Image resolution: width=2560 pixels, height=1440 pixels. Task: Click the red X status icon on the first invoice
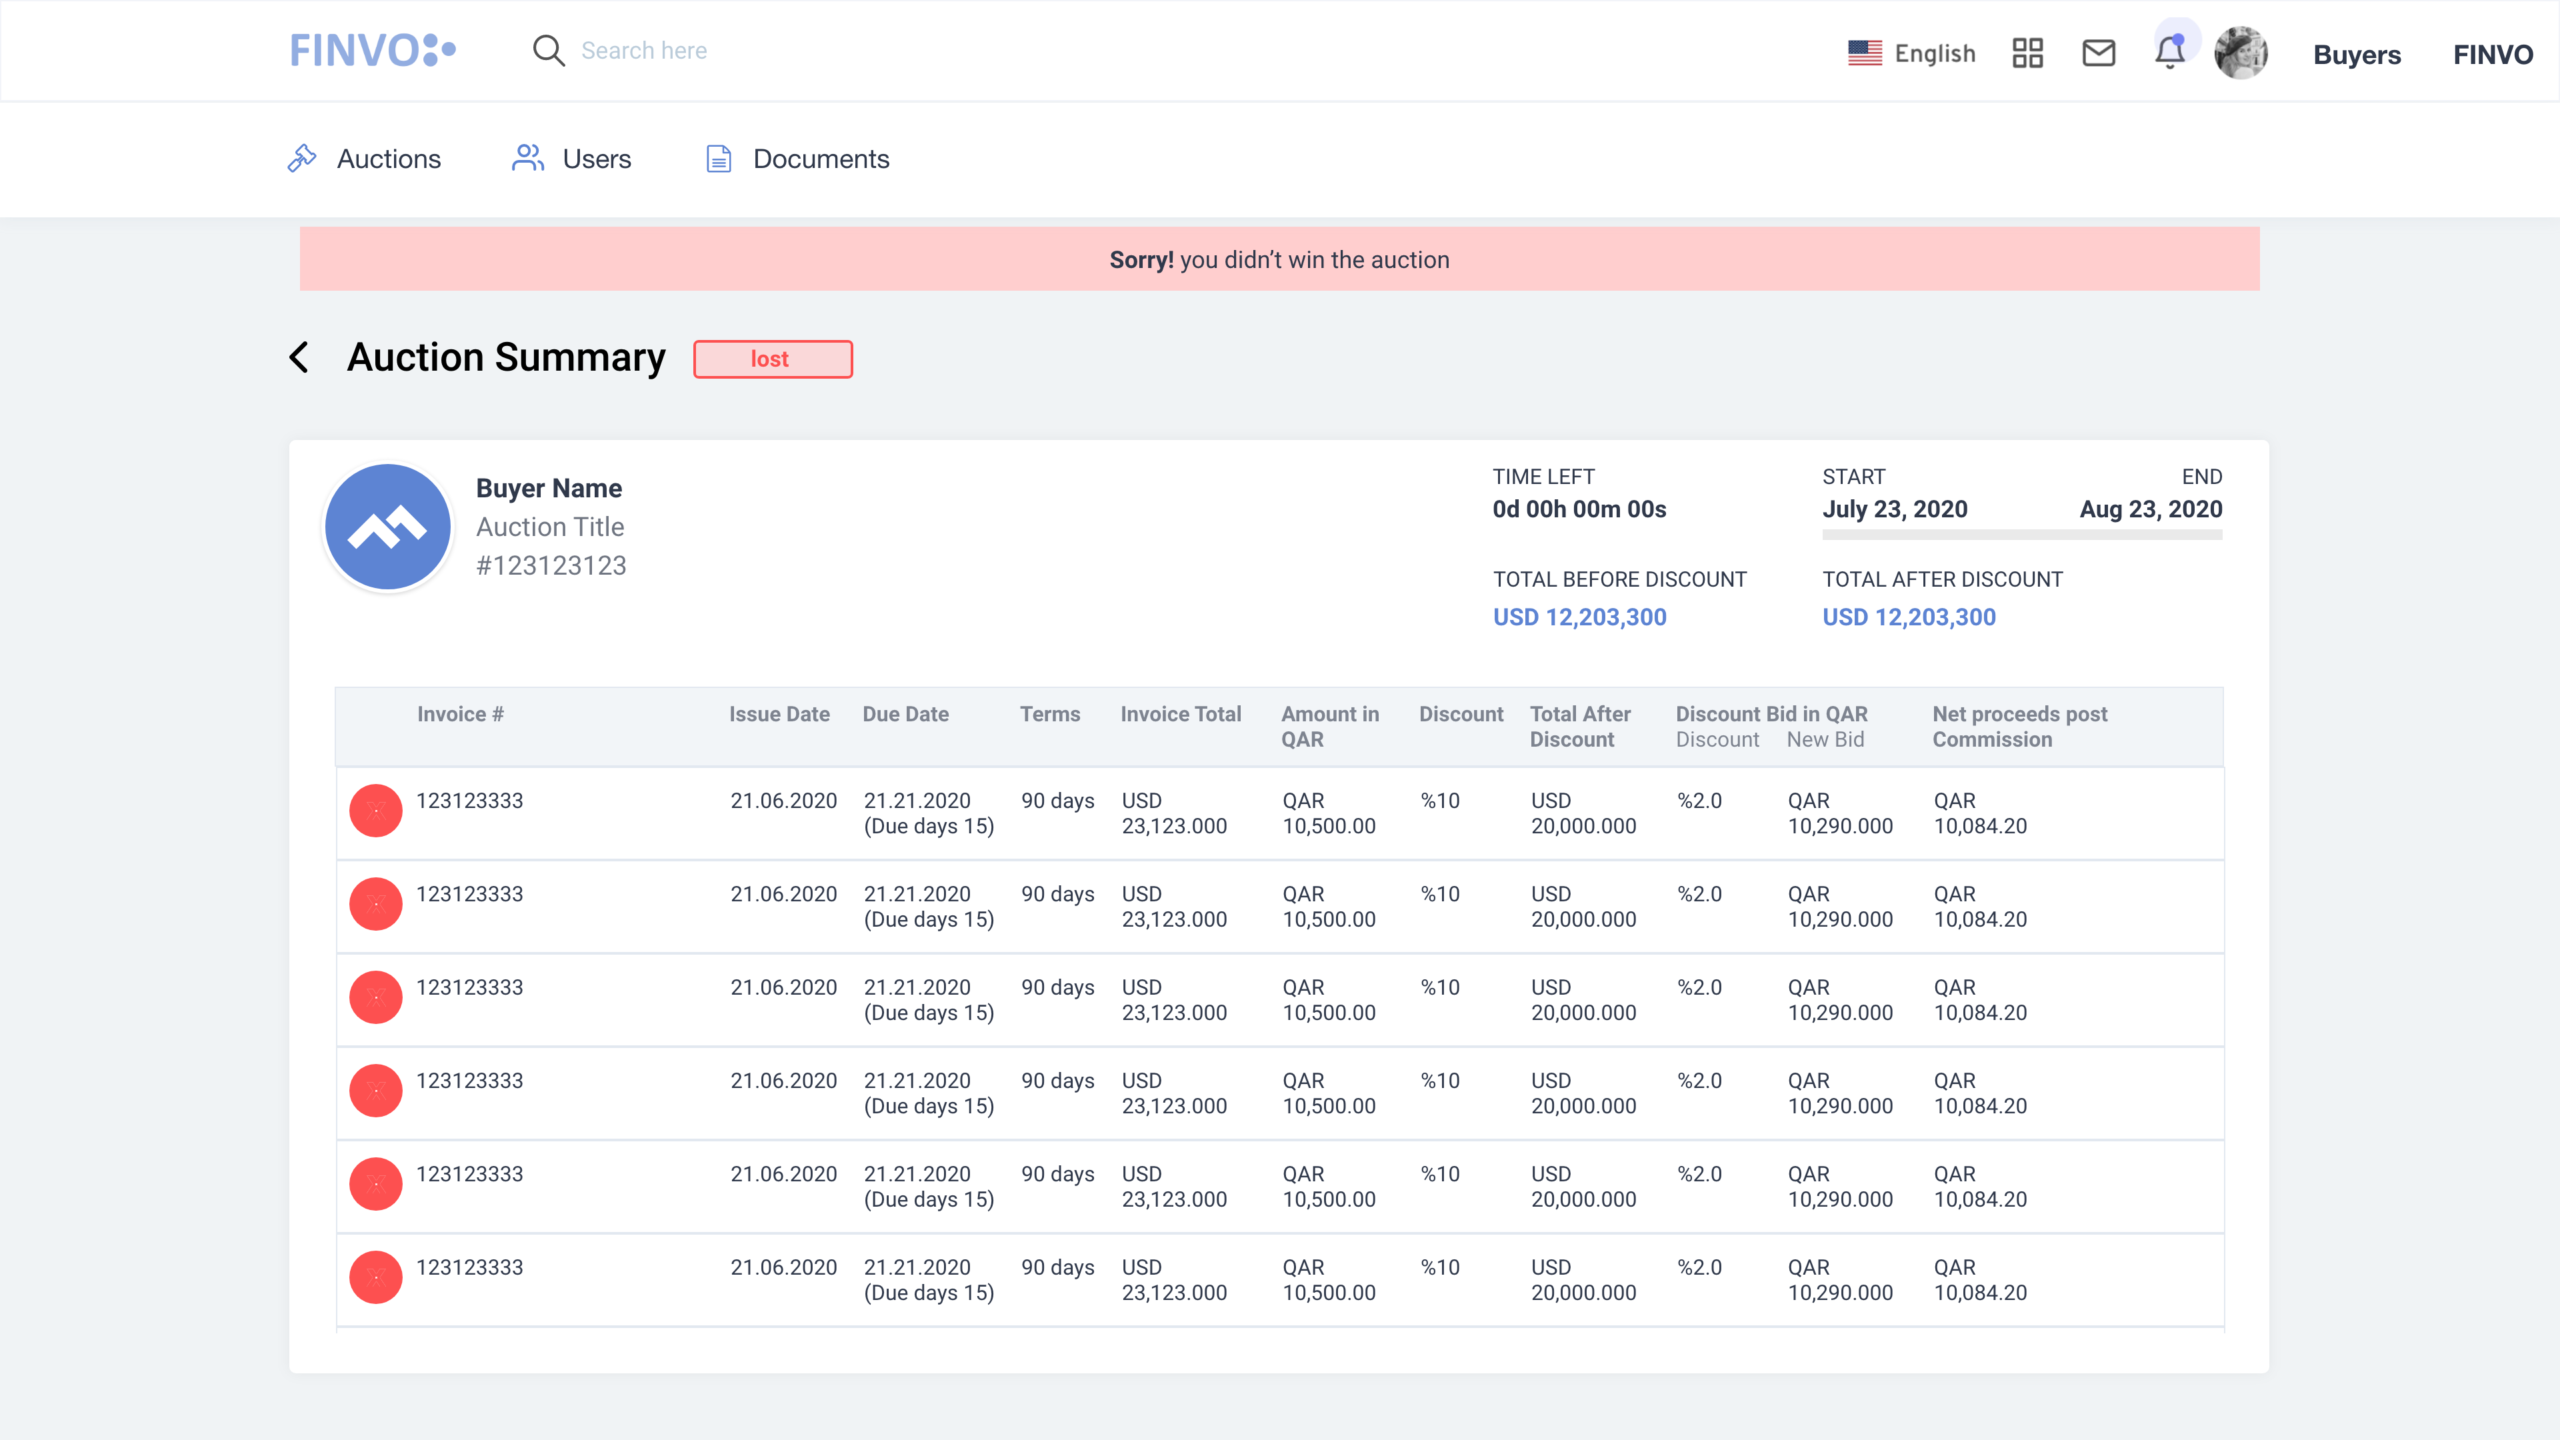click(x=376, y=811)
